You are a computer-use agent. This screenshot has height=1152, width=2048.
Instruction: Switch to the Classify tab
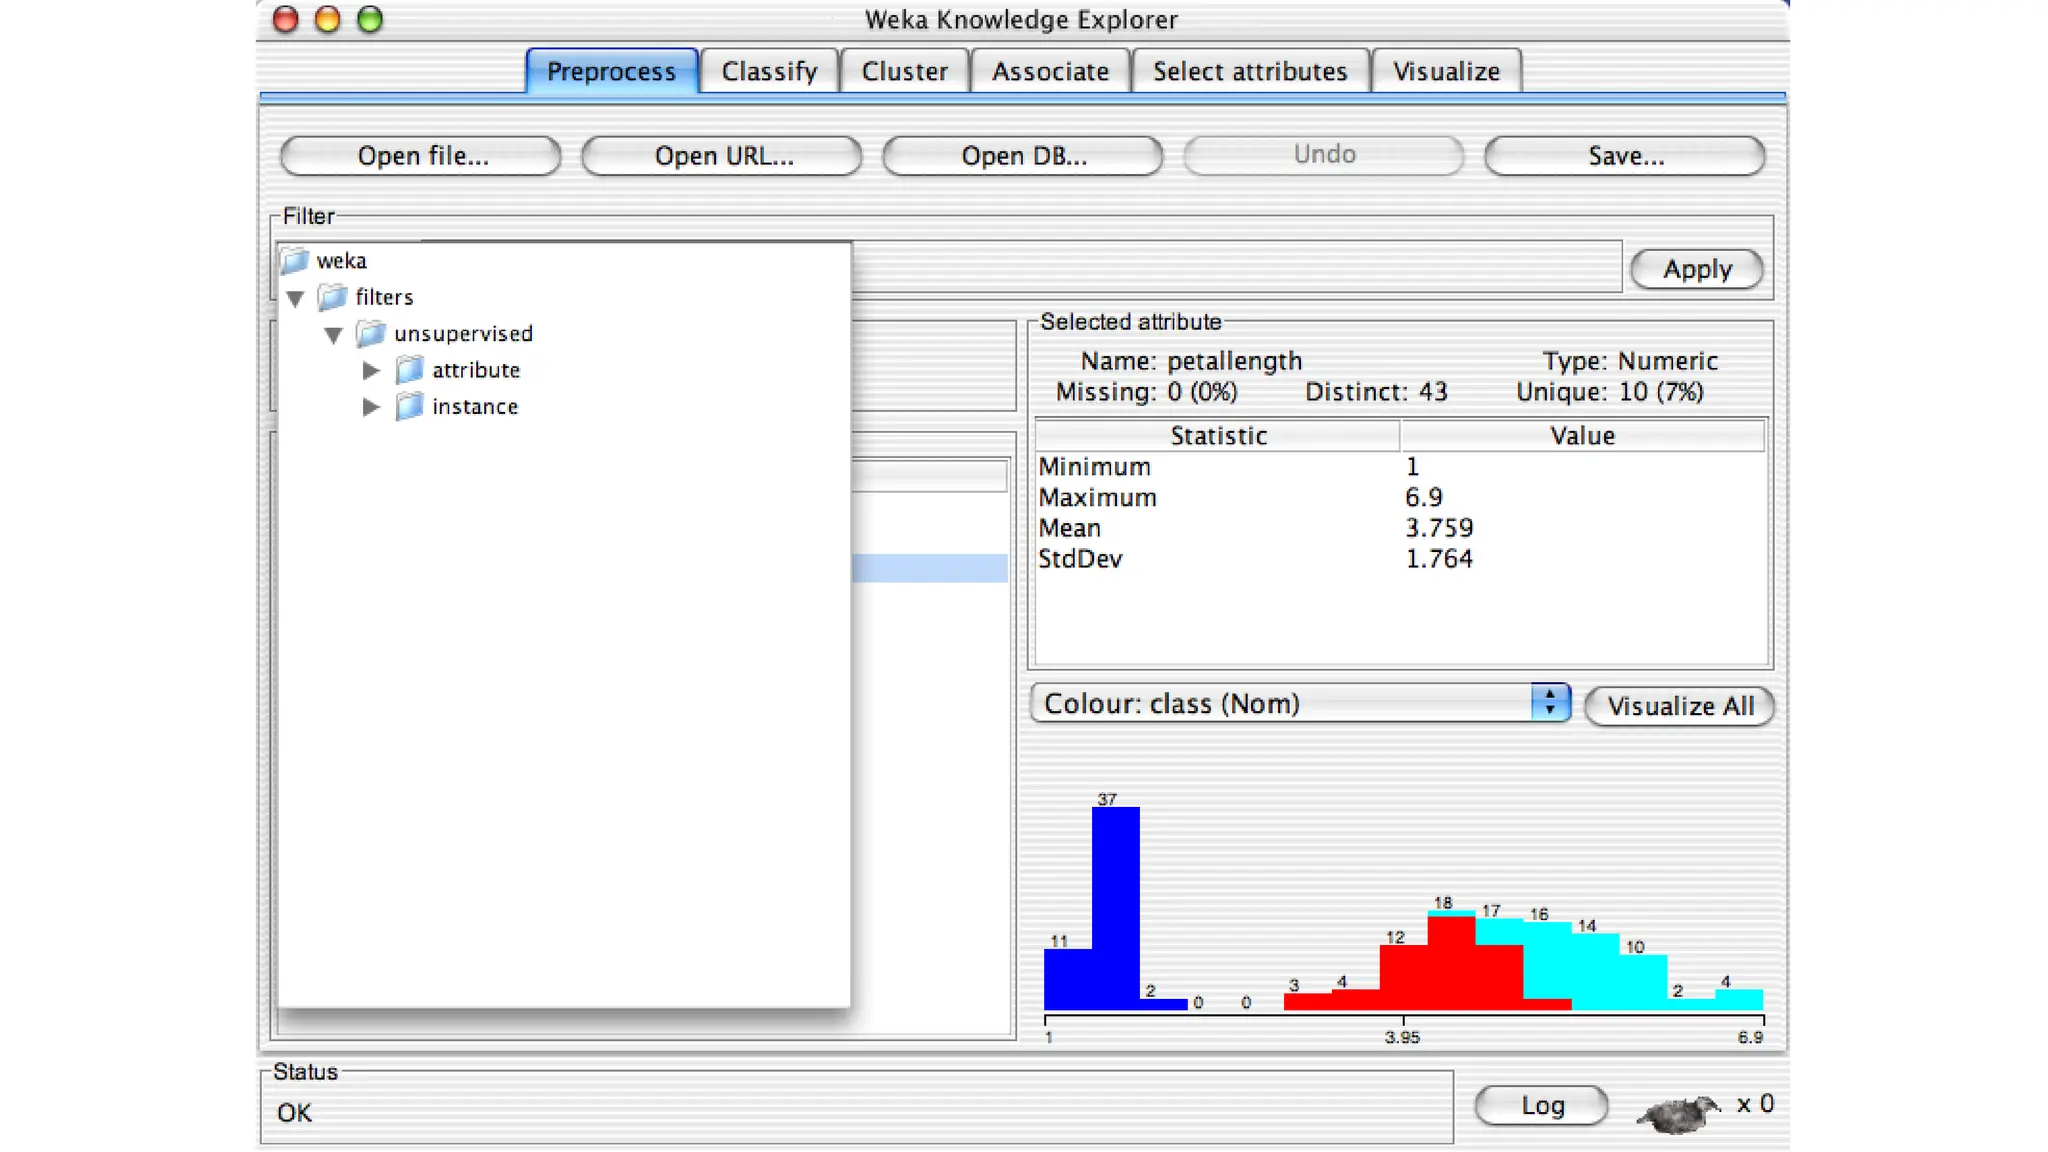pos(769,72)
